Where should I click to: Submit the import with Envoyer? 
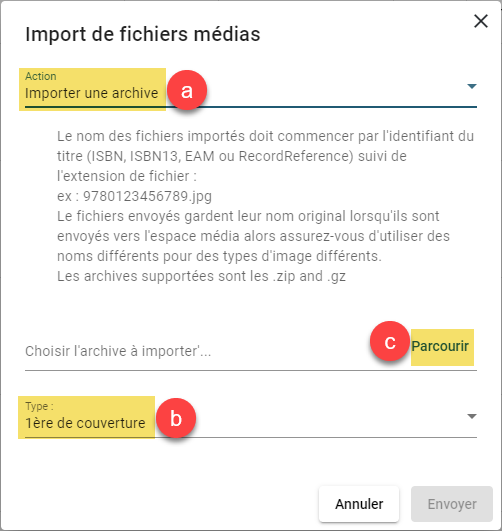pos(452,504)
